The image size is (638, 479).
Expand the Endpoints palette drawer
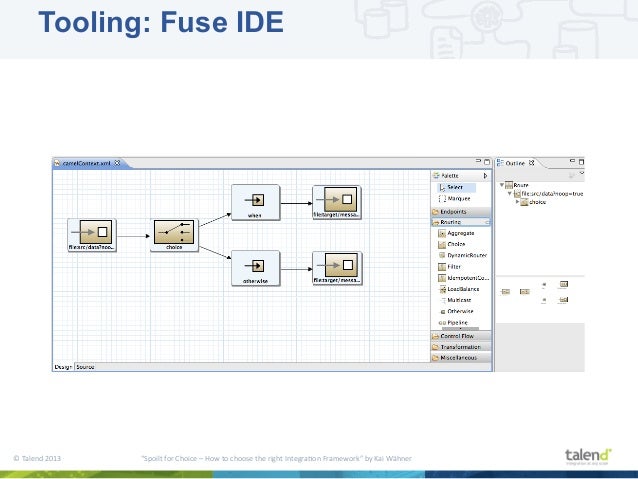(x=461, y=212)
